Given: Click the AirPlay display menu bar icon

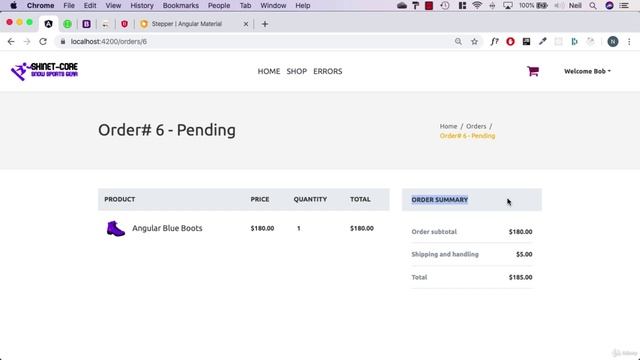Looking at the screenshot, I should 508,5.
